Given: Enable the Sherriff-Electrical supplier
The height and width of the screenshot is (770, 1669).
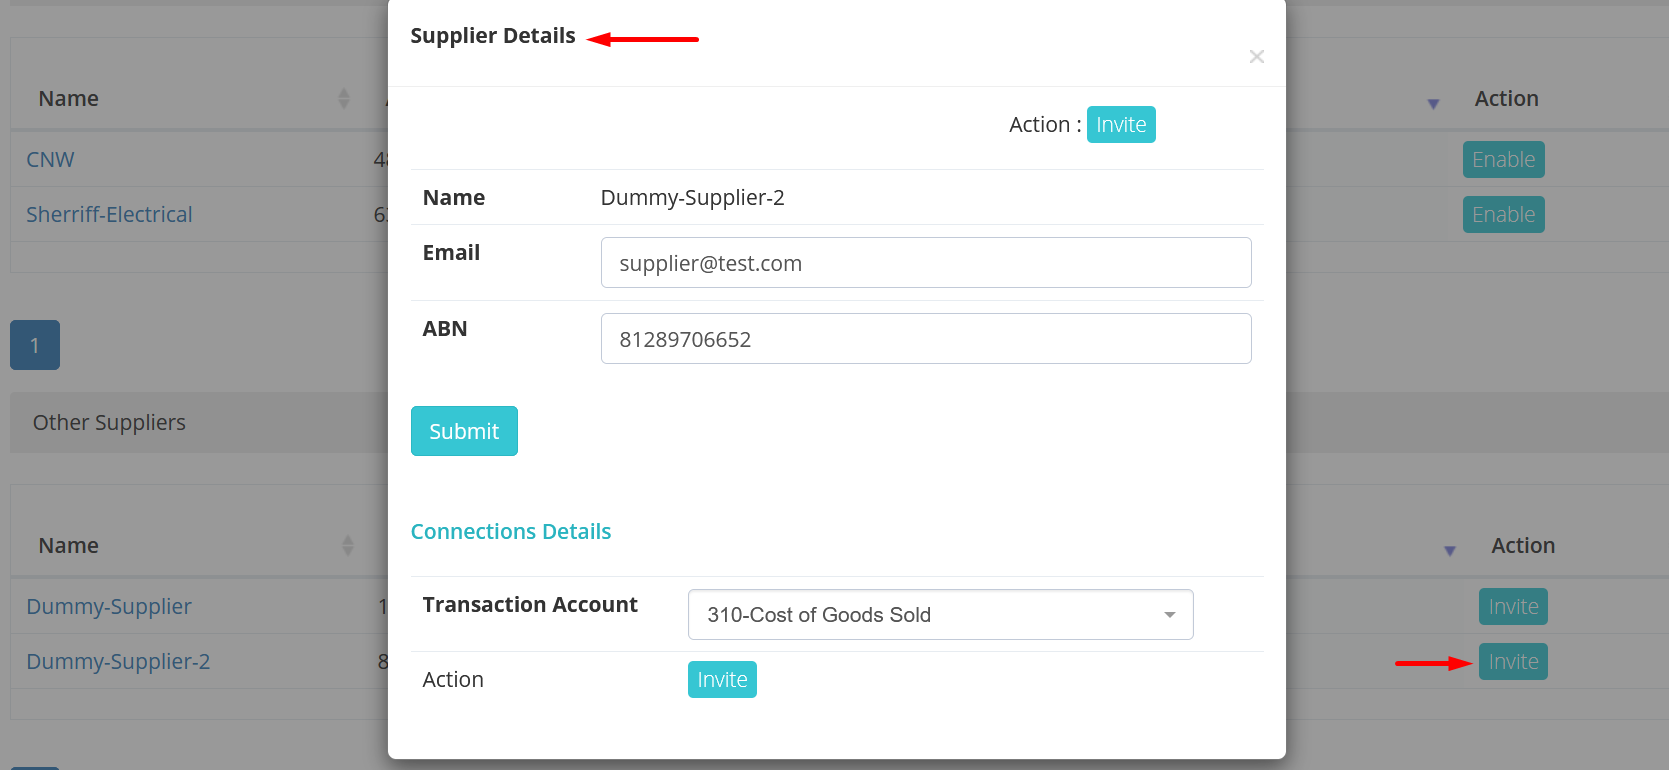Looking at the screenshot, I should pos(1503,215).
